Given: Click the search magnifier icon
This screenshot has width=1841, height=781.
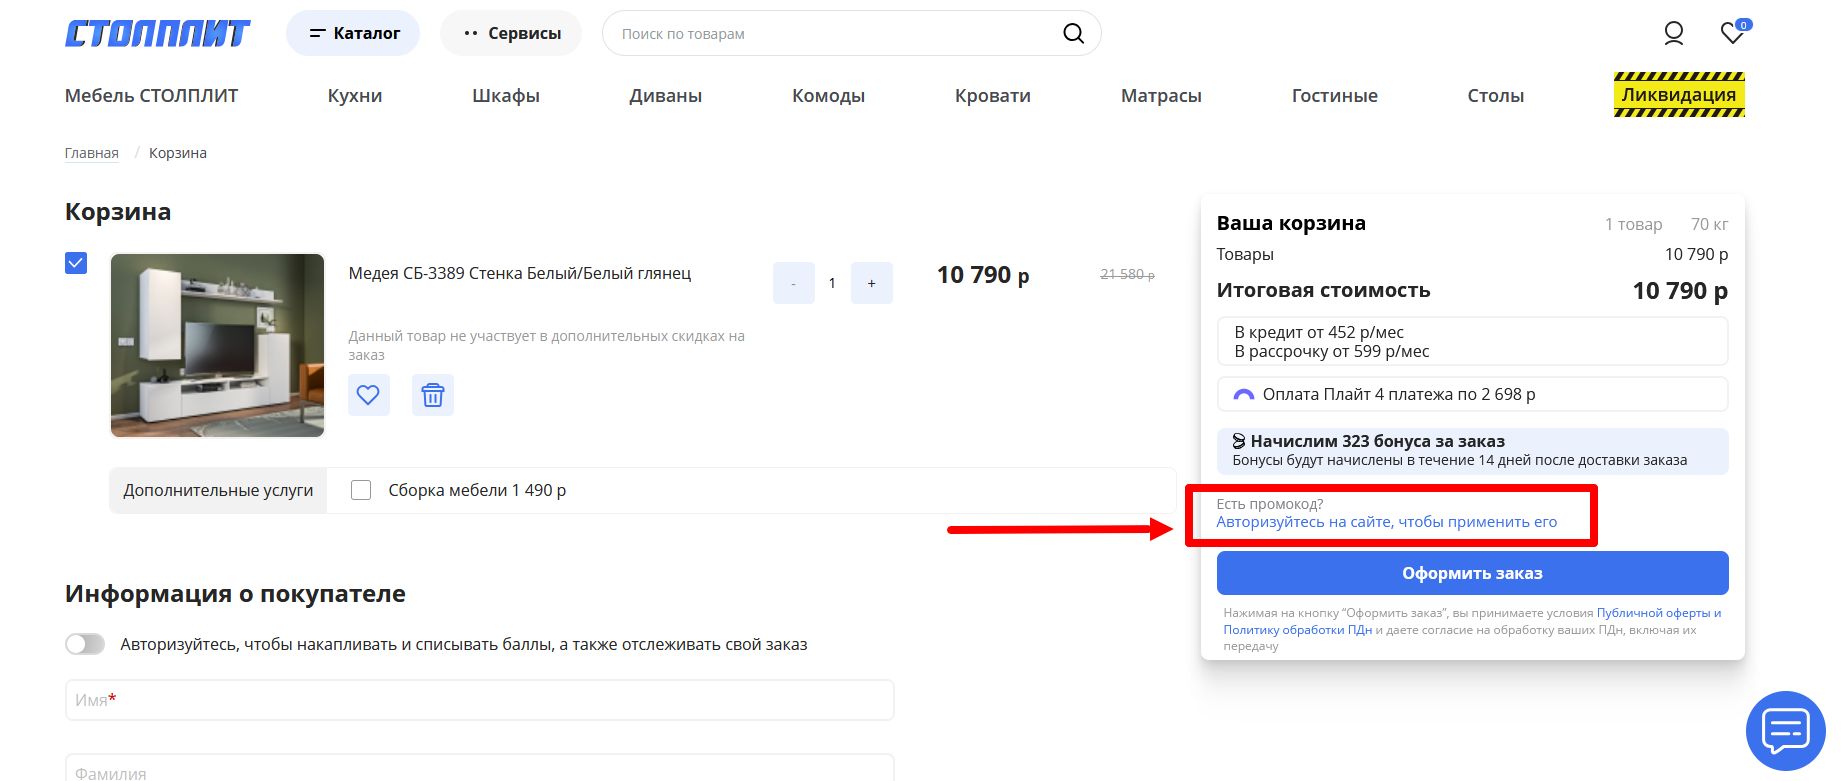Looking at the screenshot, I should coord(1073,34).
